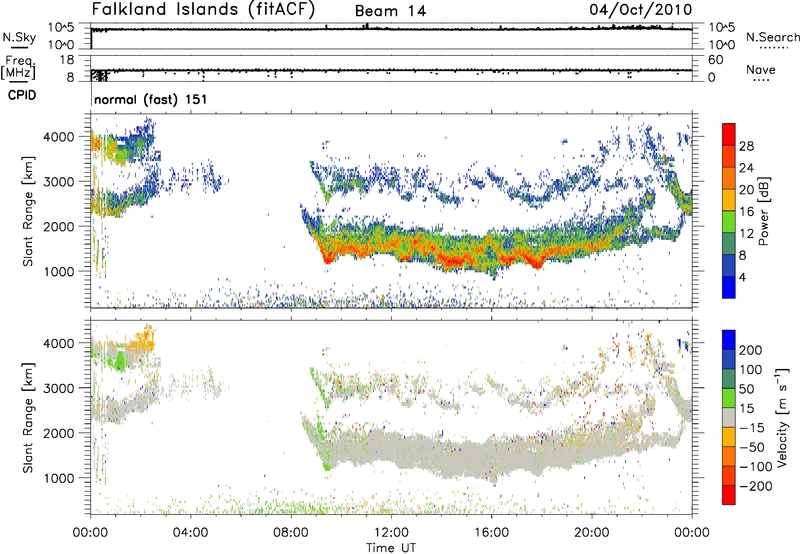Pick the gray -15 to 15 Velocity segment
The height and width of the screenshot is (554, 800).
click(729, 417)
